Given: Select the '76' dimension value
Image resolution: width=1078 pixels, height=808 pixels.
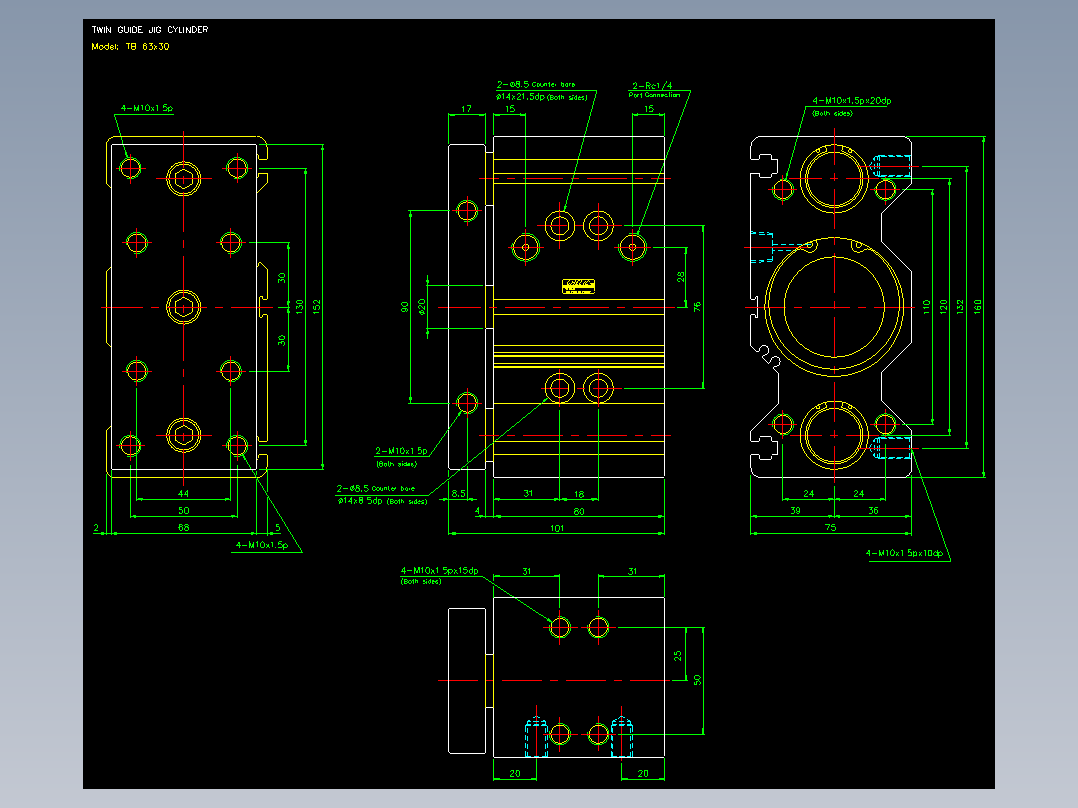Looking at the screenshot, I should point(697,307).
